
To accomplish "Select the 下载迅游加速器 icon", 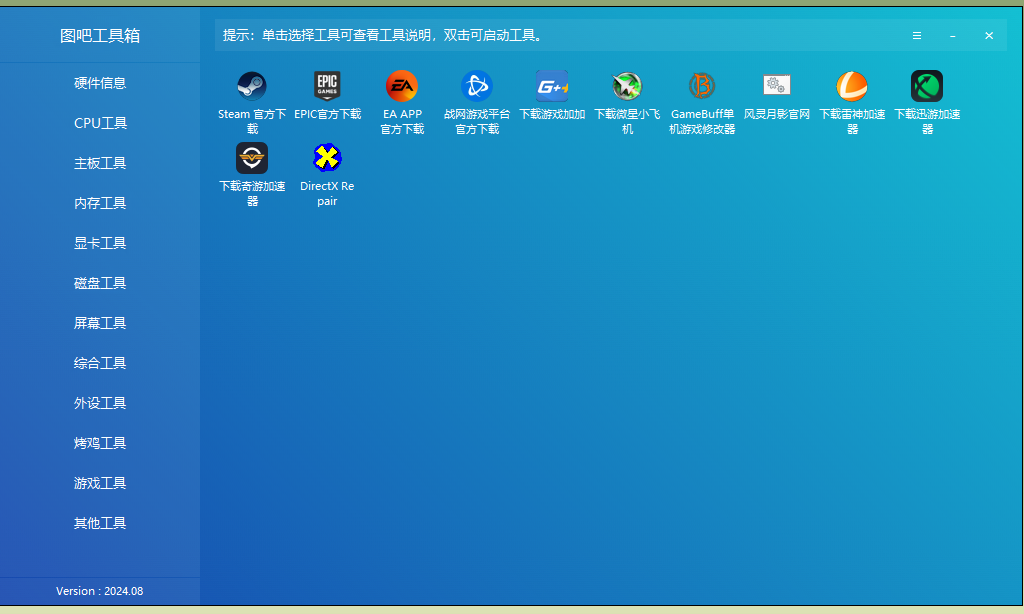I will click(927, 86).
